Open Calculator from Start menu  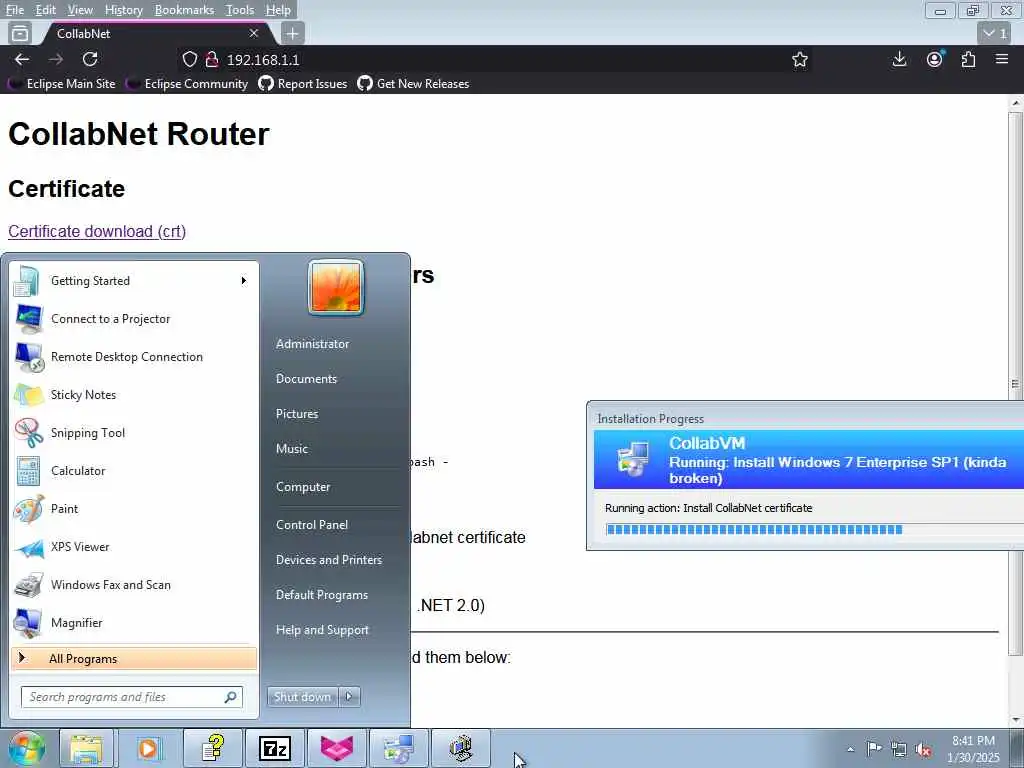point(133,471)
